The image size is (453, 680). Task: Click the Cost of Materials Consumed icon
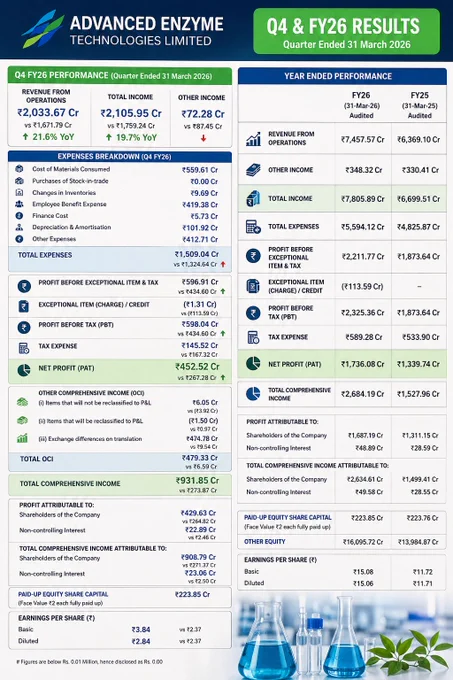19,169
